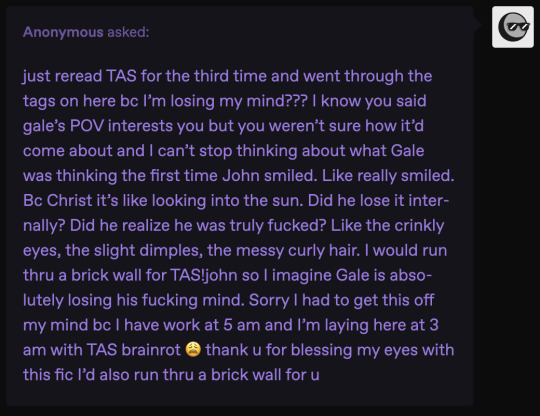Click the line starting 'come about and'

[224, 151]
